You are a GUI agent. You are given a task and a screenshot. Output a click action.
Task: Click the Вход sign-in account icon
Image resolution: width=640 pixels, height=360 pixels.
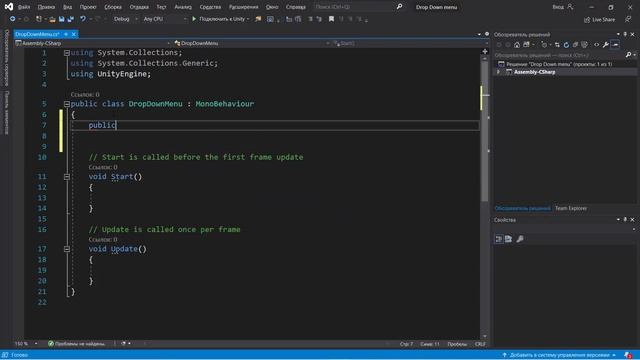570,7
